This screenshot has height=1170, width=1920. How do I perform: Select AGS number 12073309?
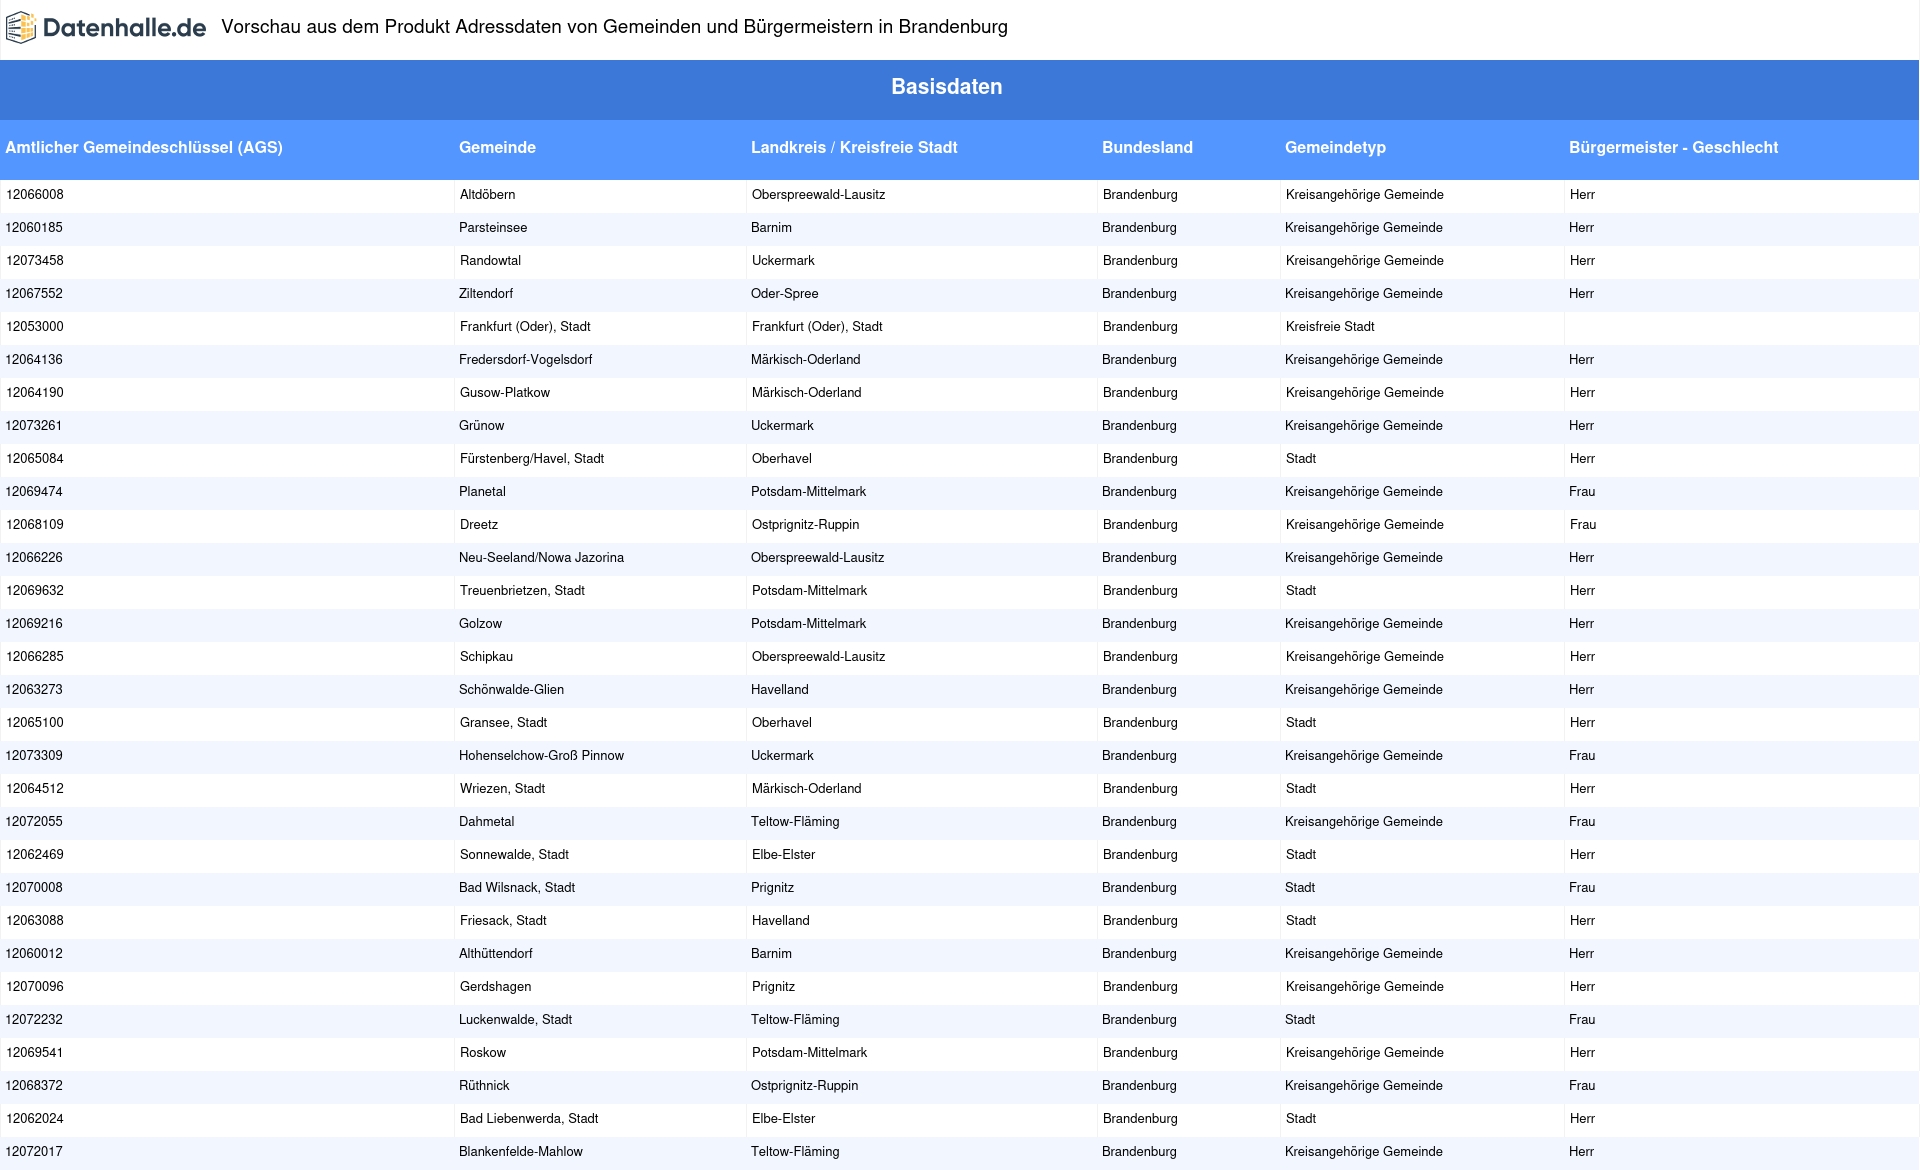click(34, 756)
